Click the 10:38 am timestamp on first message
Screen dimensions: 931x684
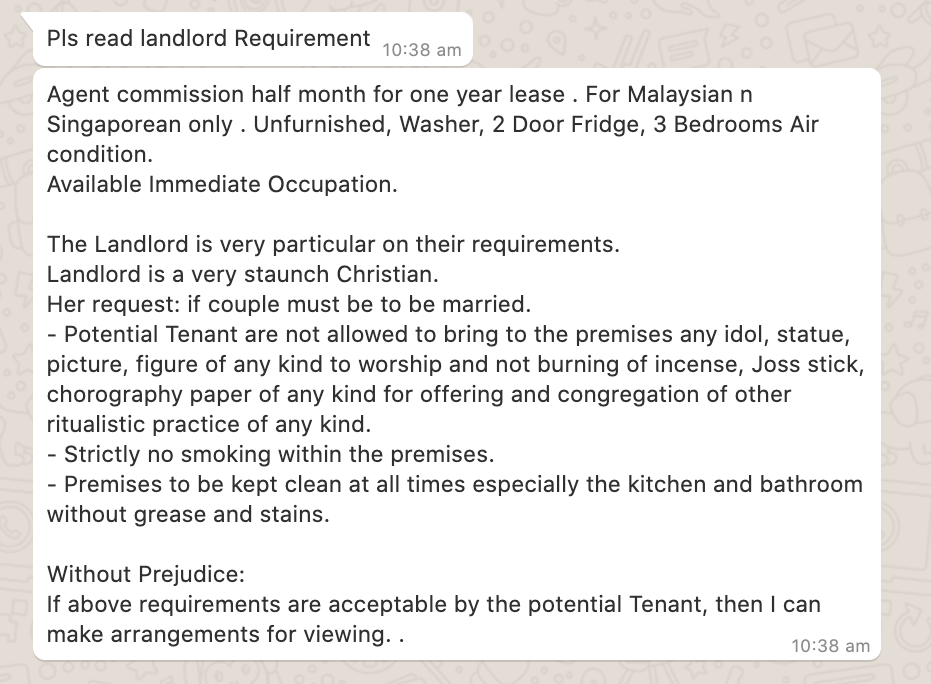pyautogui.click(x=422, y=50)
